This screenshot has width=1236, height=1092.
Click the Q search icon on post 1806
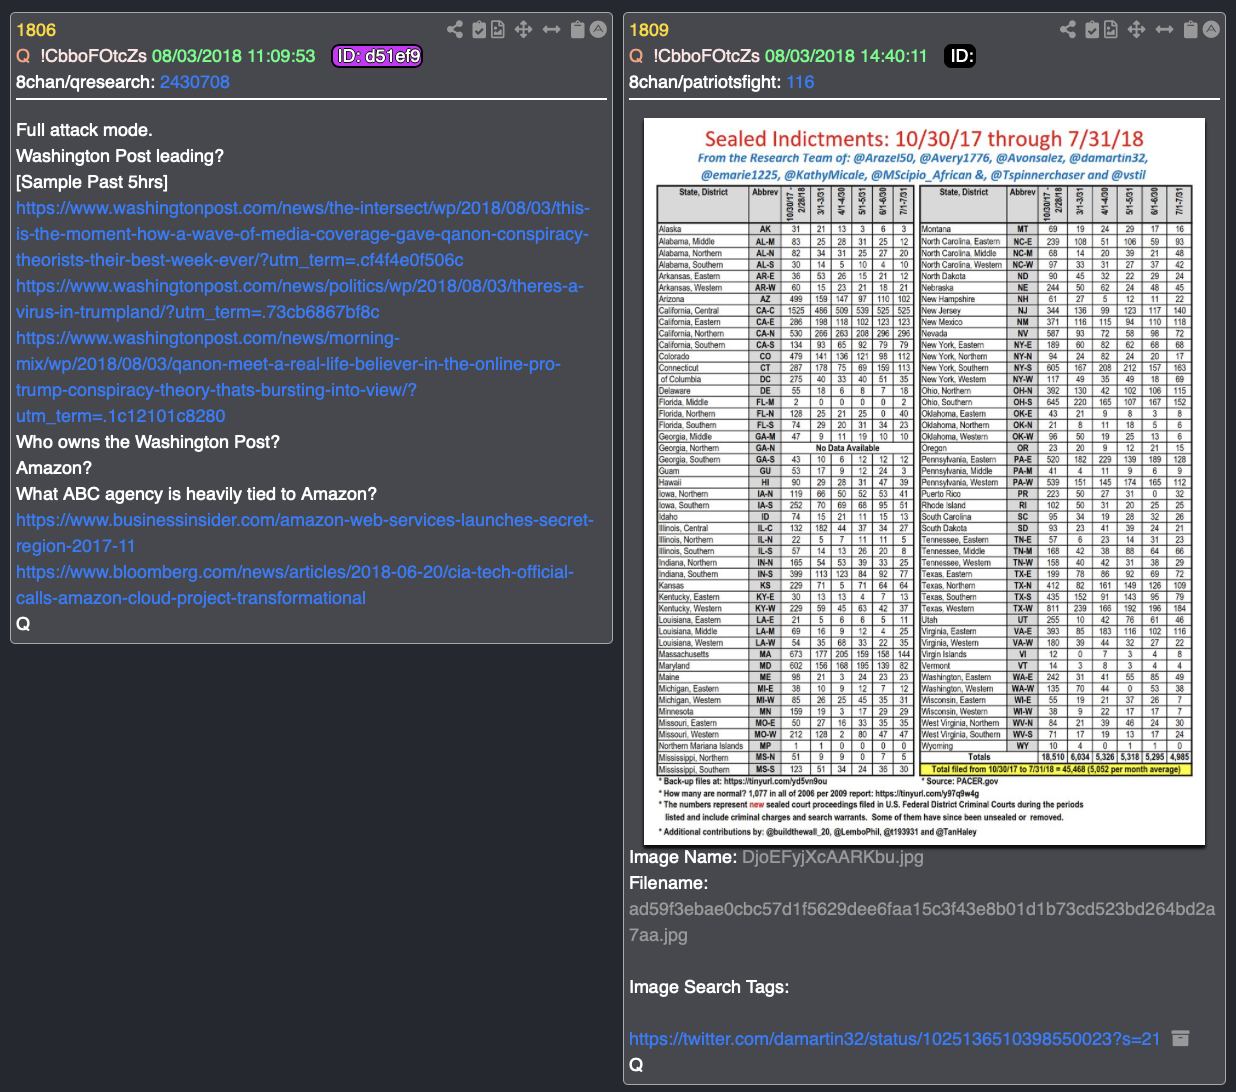[x=23, y=56]
